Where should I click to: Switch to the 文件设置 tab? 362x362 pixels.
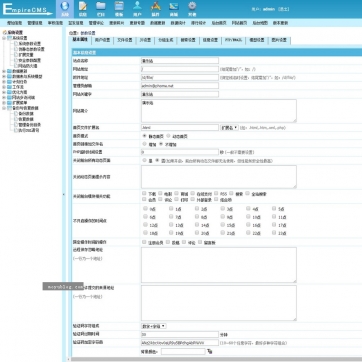coord(125,40)
